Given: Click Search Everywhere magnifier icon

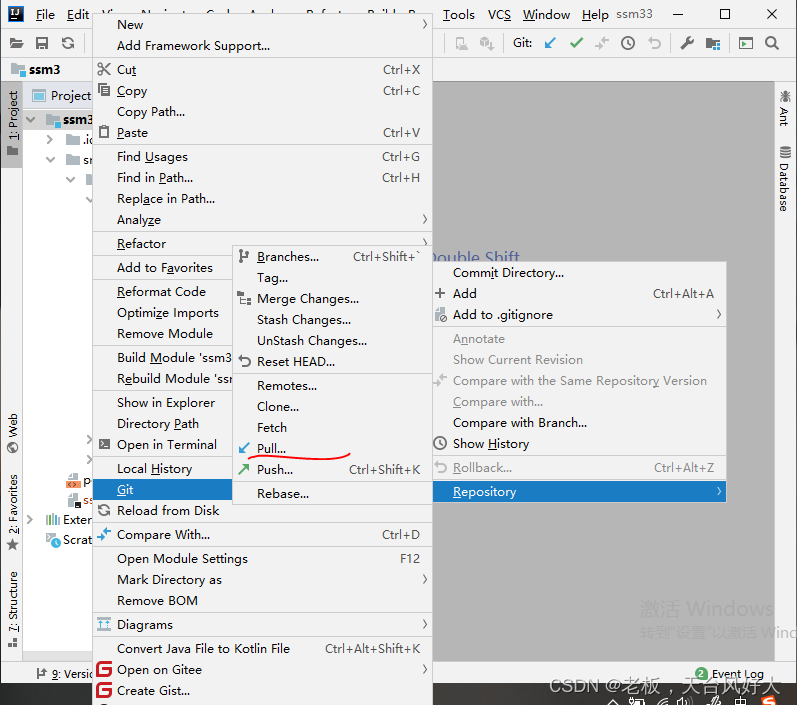Looking at the screenshot, I should click(x=772, y=43).
